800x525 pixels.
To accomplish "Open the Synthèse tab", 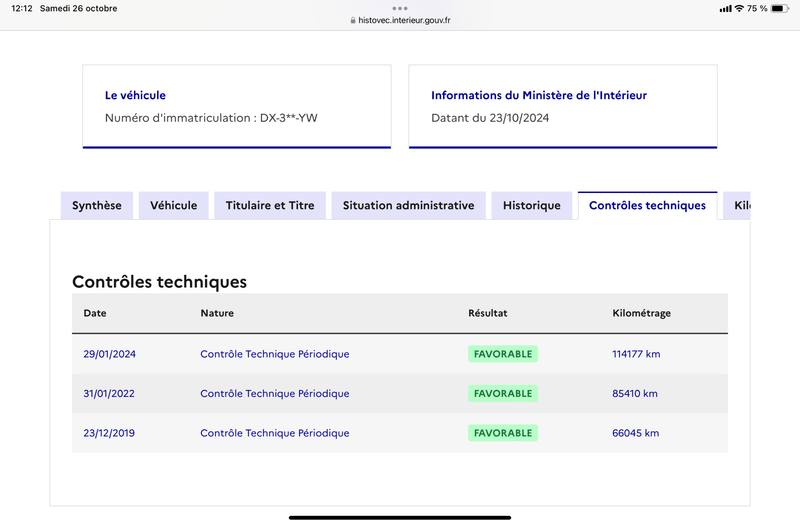I will click(97, 206).
